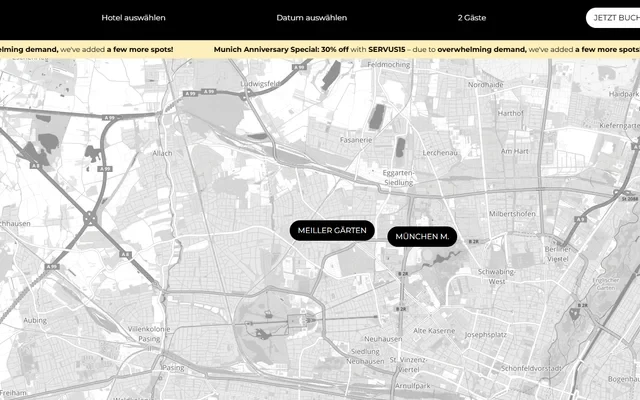Click the Allach district label
This screenshot has width=640, height=400.
pyautogui.click(x=162, y=153)
